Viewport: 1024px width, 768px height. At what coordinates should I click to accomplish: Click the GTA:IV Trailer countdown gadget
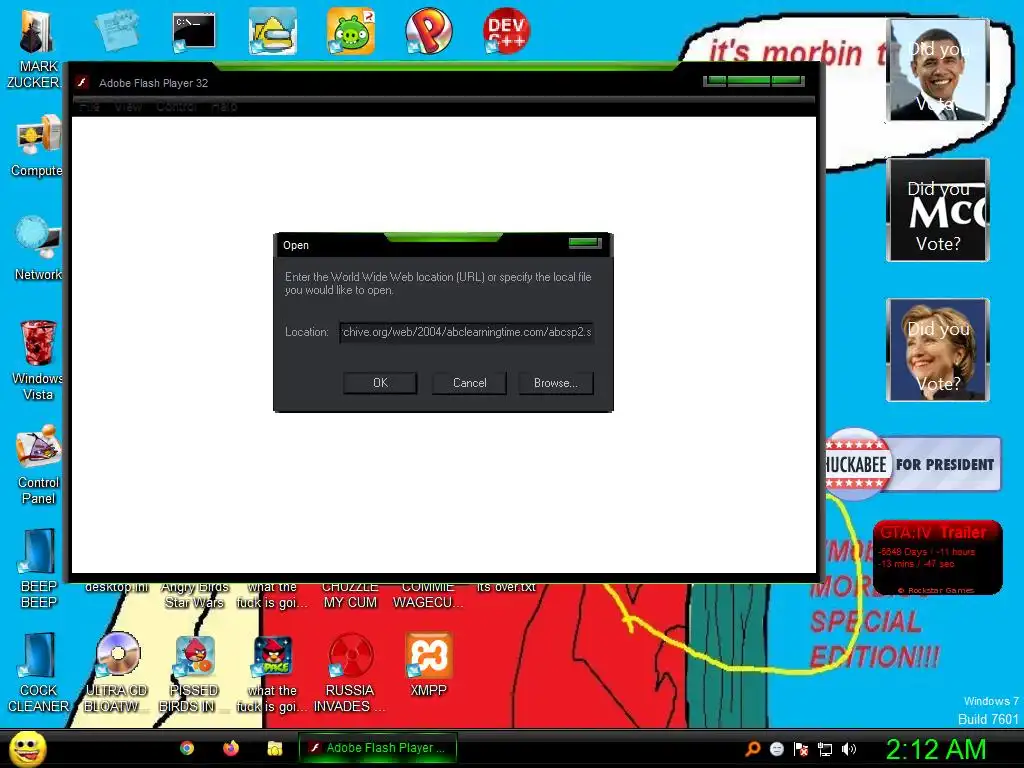point(937,557)
